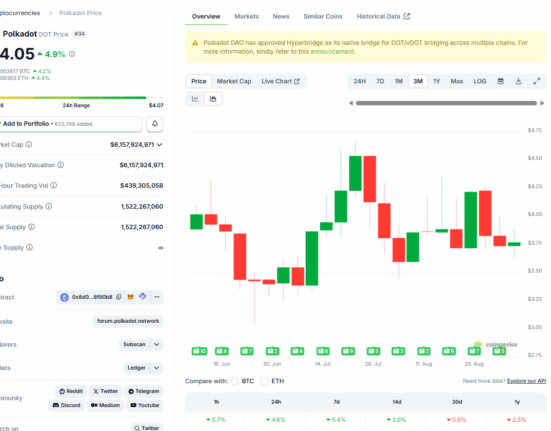Viewport: 551px width, 431px height.
Task: Click the chart range scrollbar track
Action: point(446,103)
